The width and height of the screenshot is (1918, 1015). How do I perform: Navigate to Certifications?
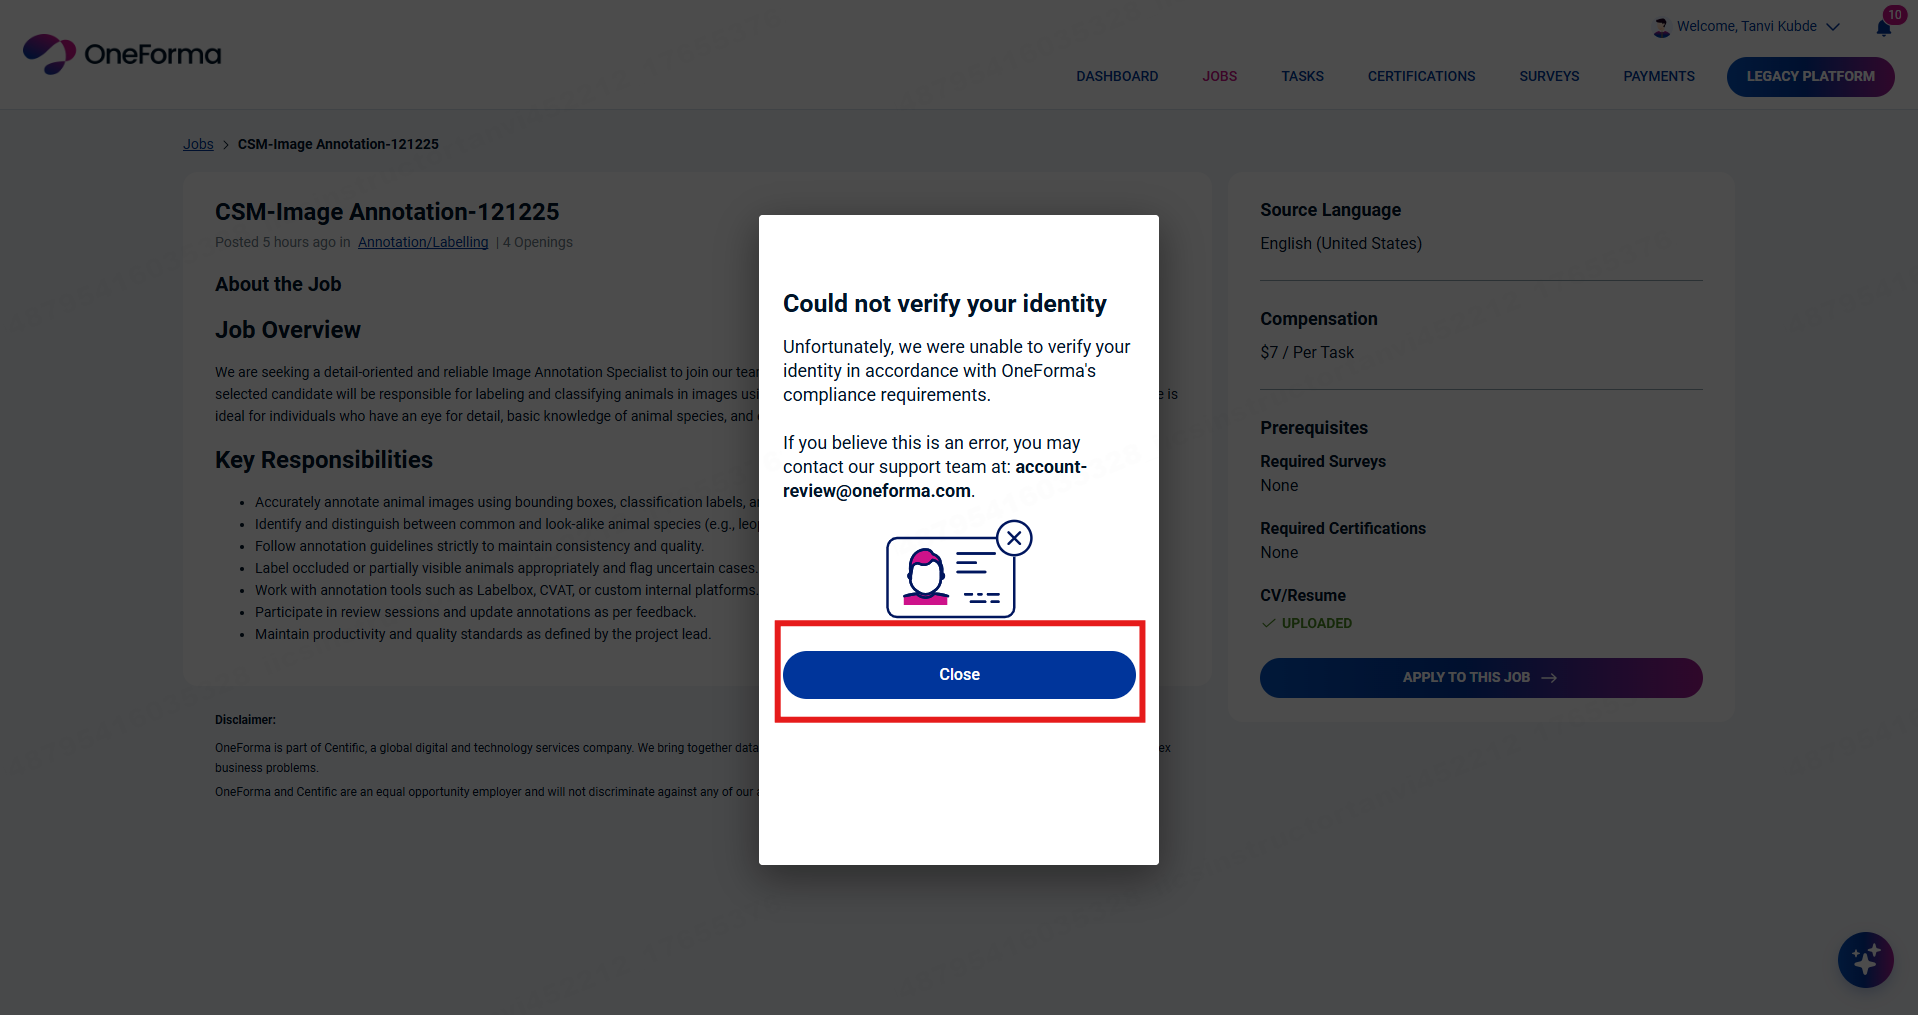pos(1421,76)
